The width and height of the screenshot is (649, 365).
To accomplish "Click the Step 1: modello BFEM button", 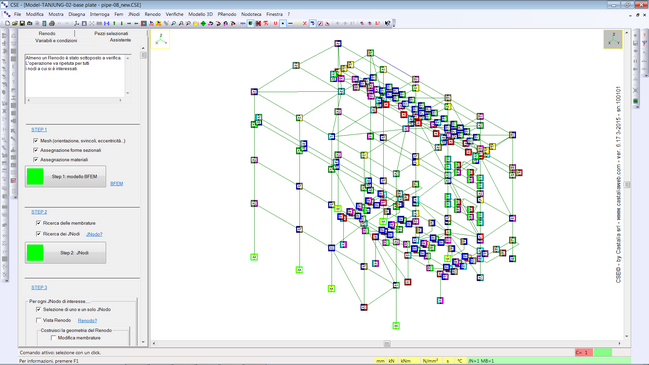I will point(65,176).
